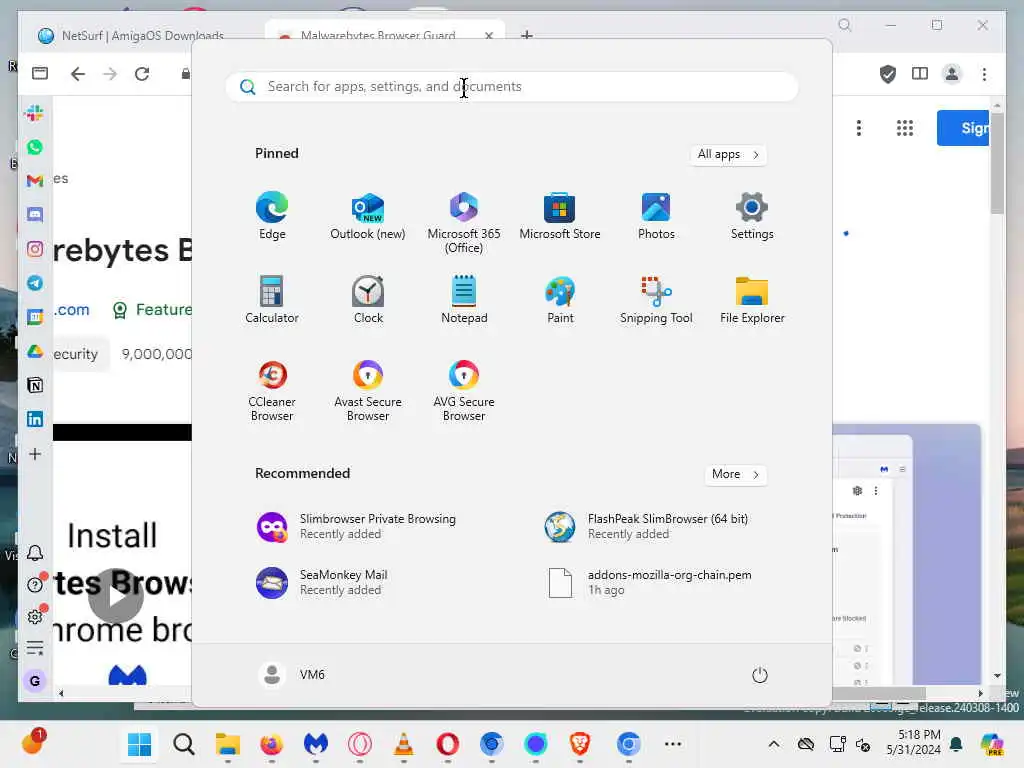Close the Malwarebytes Browser Guard tab
Screen dimensions: 1024x768
[x=488, y=35]
